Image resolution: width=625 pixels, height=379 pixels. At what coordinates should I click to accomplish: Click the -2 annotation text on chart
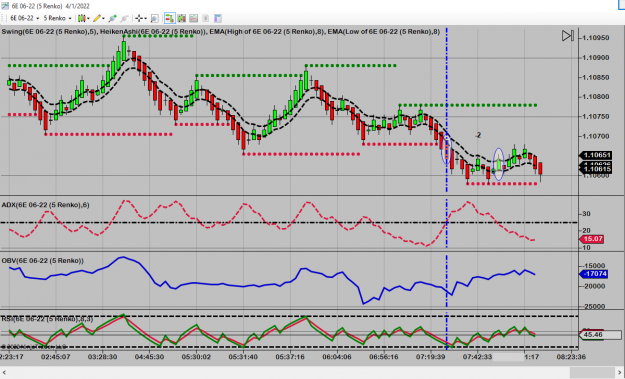pos(478,135)
